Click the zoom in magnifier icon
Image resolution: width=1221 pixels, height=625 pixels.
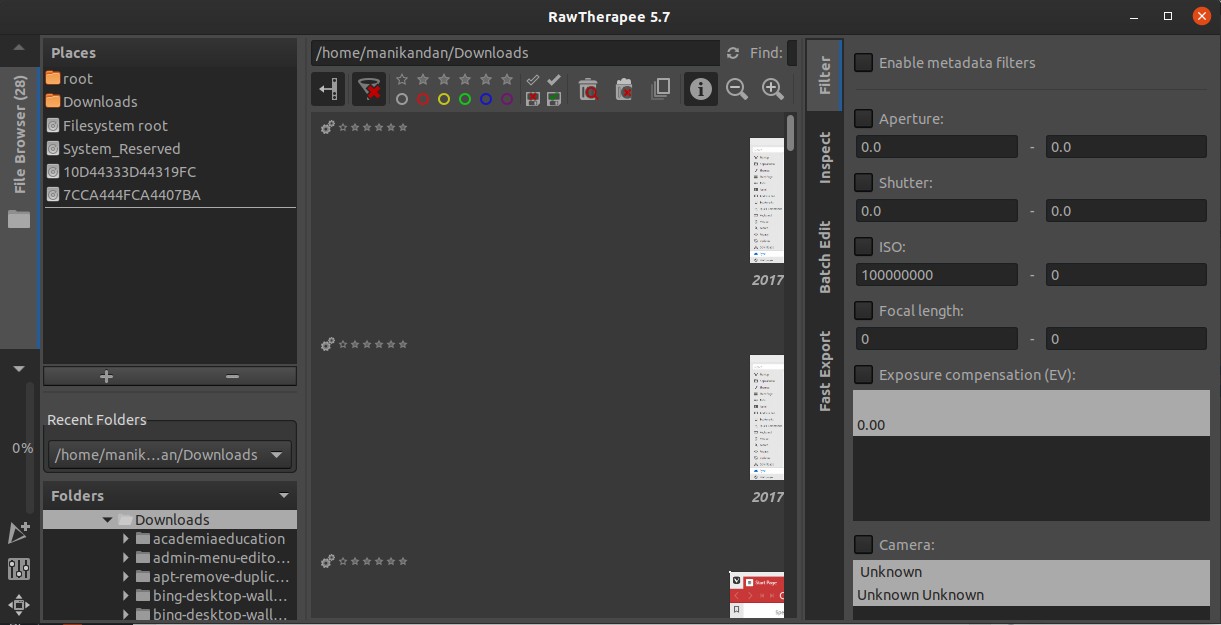(x=772, y=89)
